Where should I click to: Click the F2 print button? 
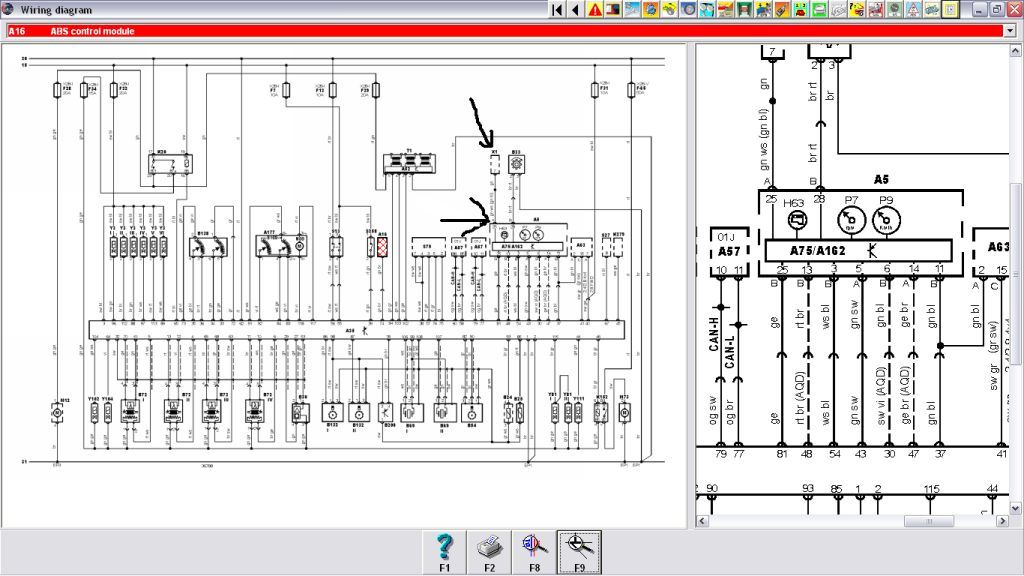pos(489,552)
